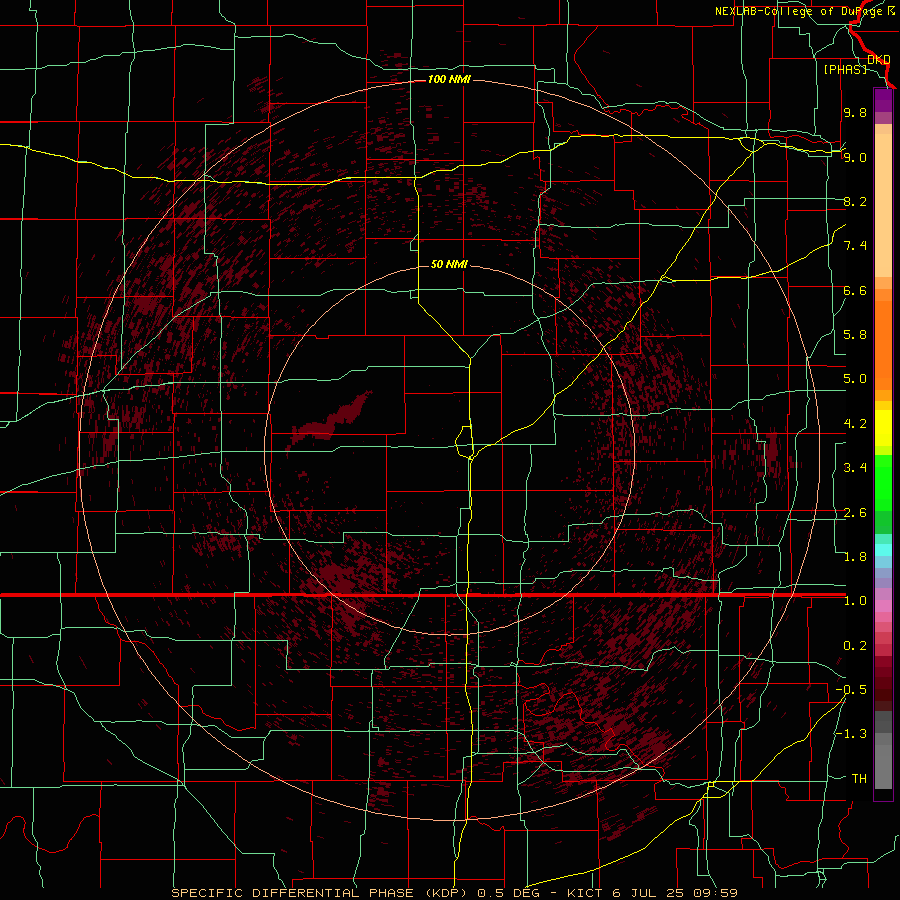Select the purple swatch atop the color bar
900x900 pixels.
pos(883,100)
